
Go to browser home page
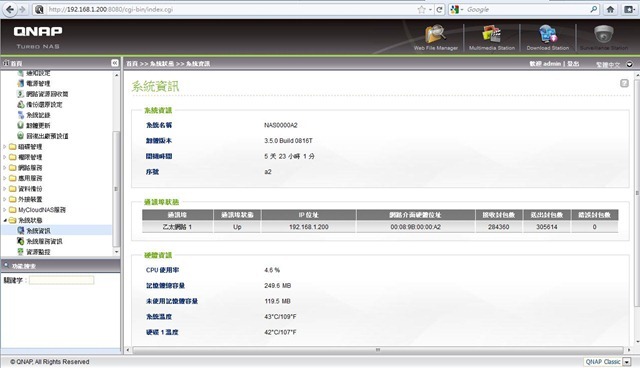tap(610, 9)
